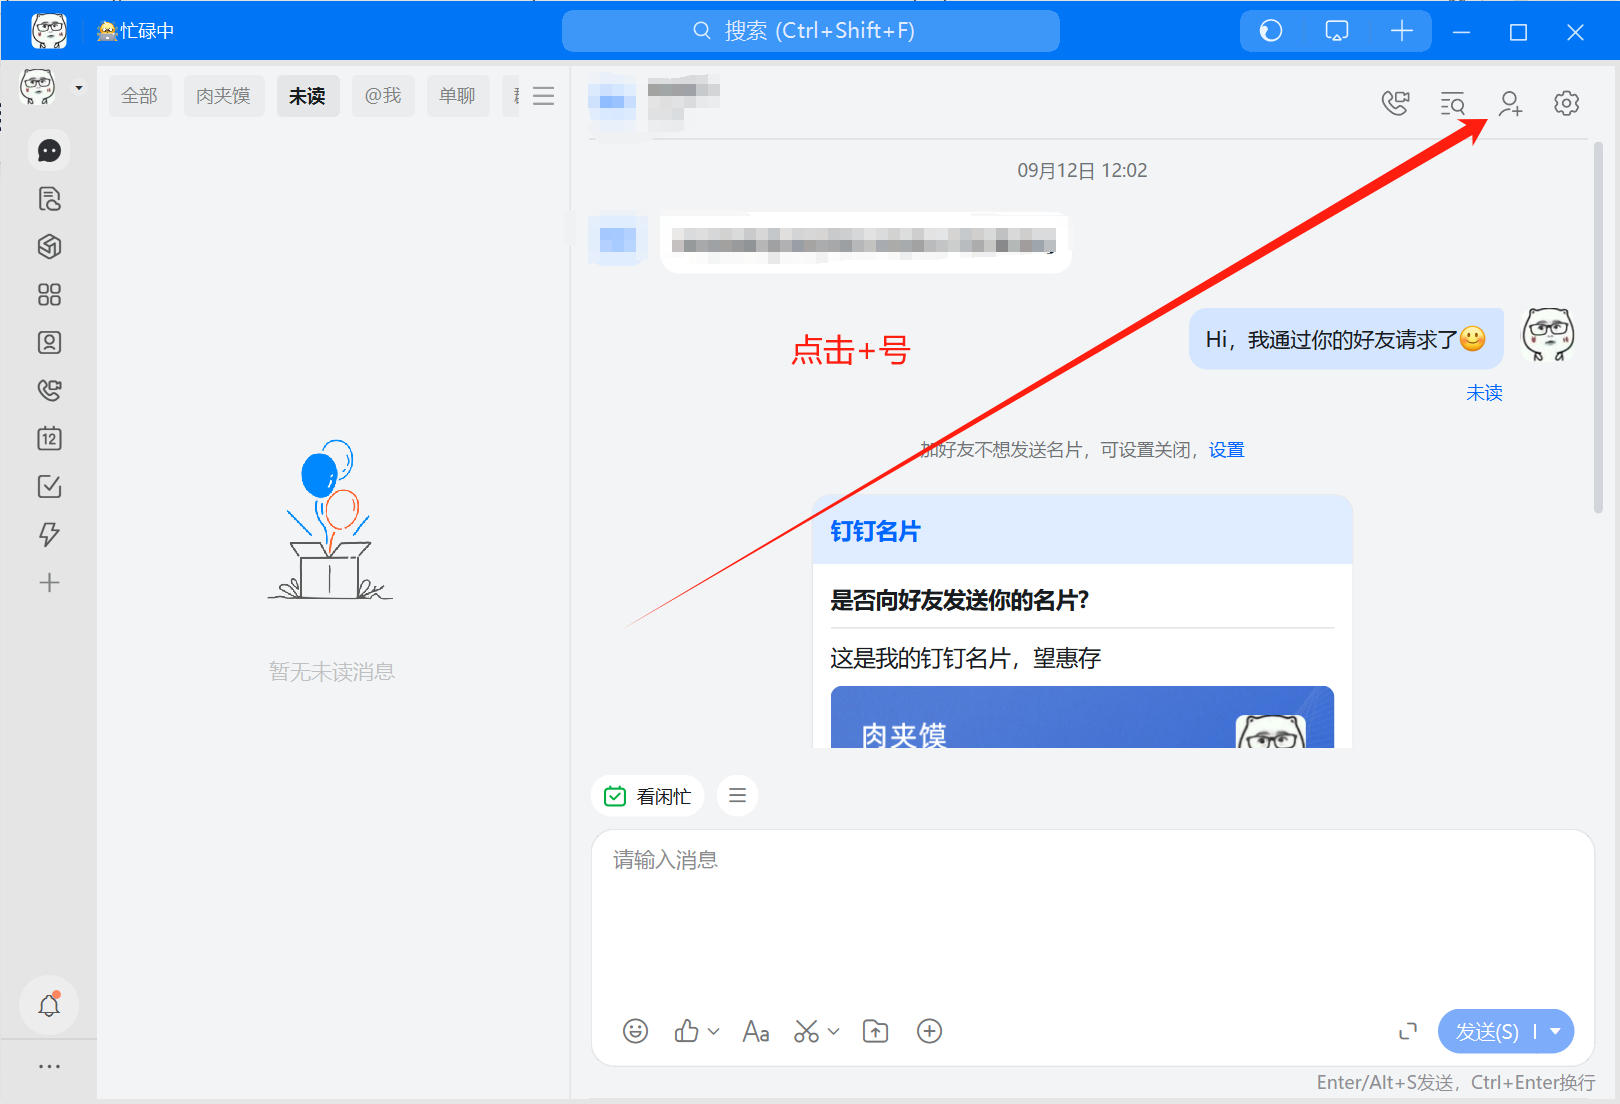Start a call from the chat header

click(1395, 103)
